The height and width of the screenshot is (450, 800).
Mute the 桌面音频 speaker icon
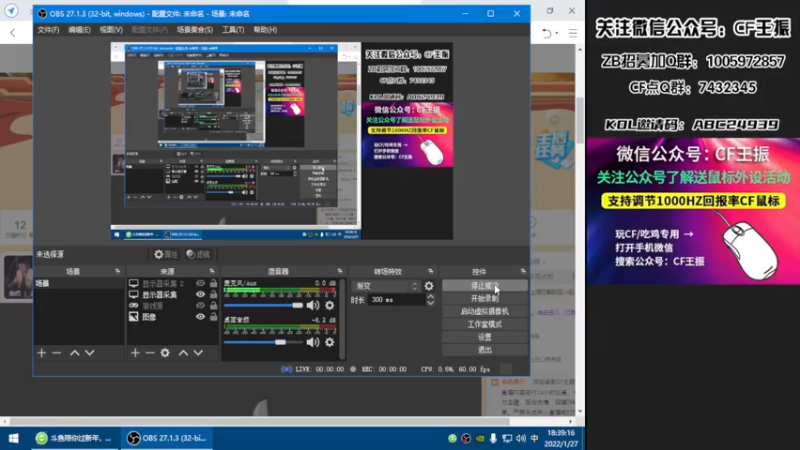point(313,342)
